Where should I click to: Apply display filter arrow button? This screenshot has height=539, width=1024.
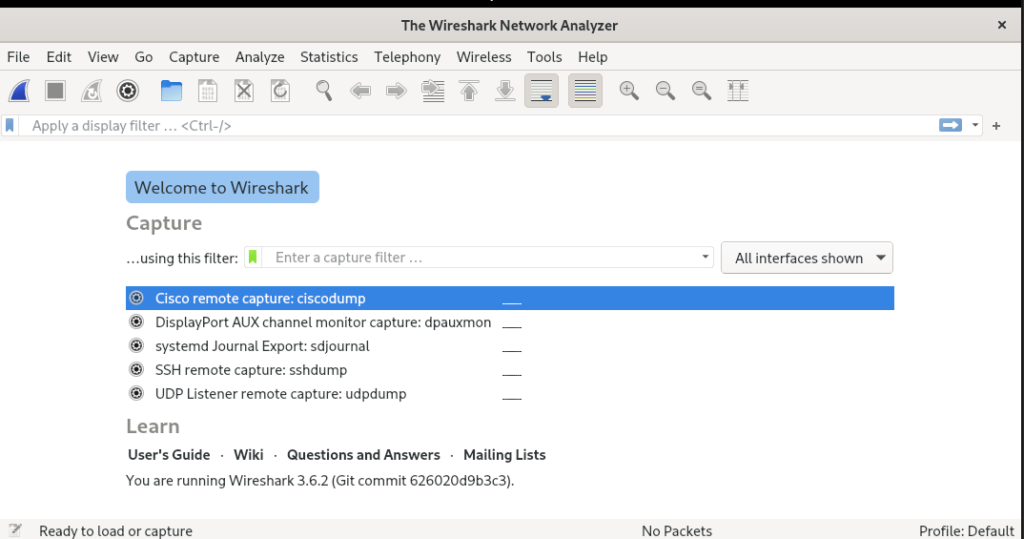pos(950,125)
